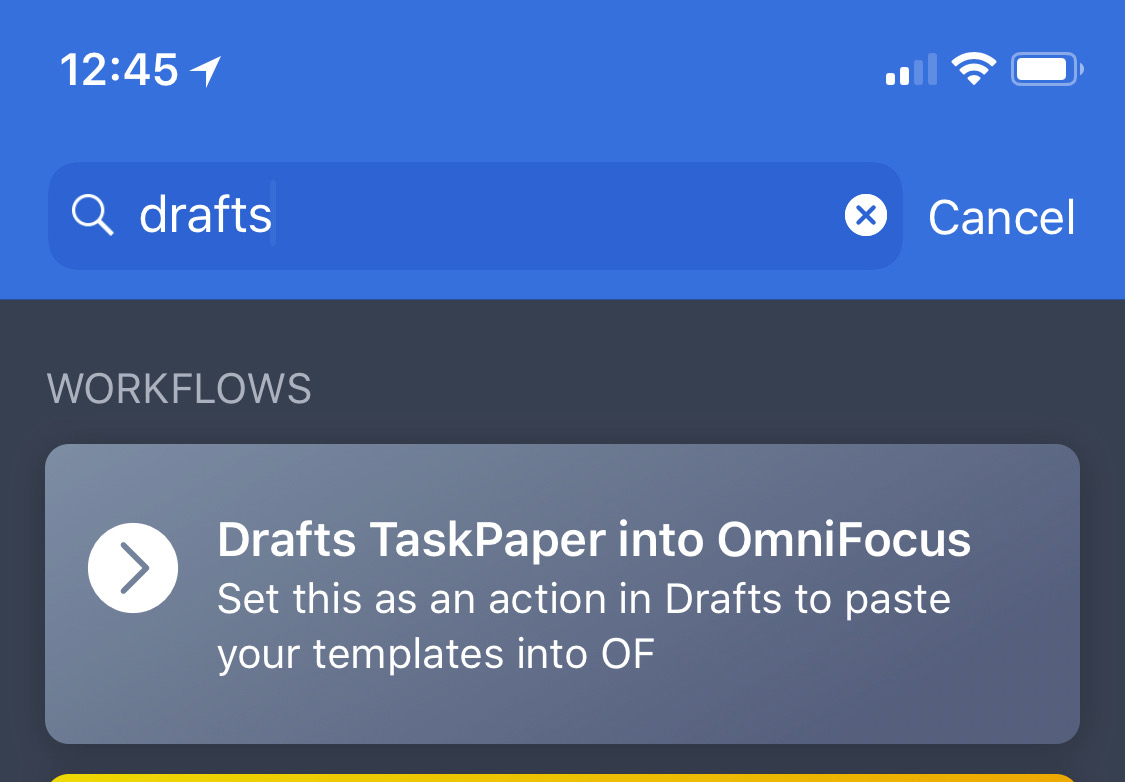Cancel the search

pyautogui.click(x=1002, y=217)
